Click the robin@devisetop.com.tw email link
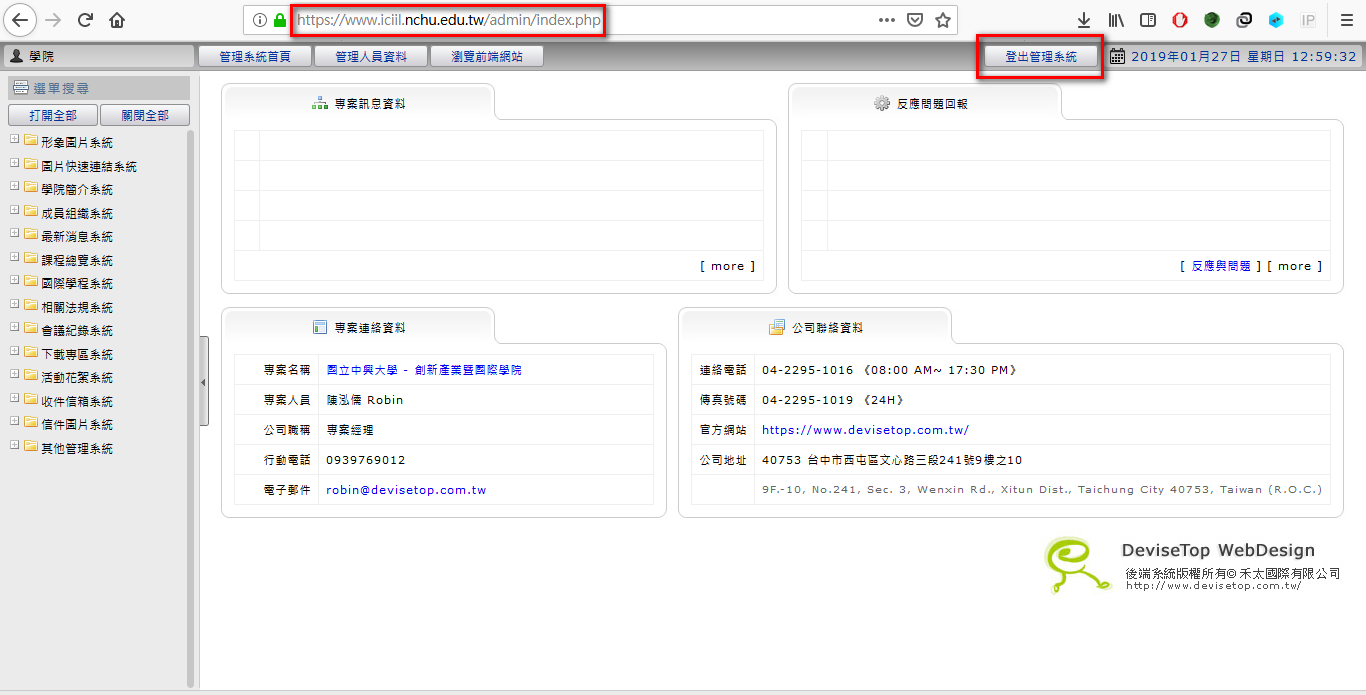This screenshot has width=1366, height=695. pos(406,490)
